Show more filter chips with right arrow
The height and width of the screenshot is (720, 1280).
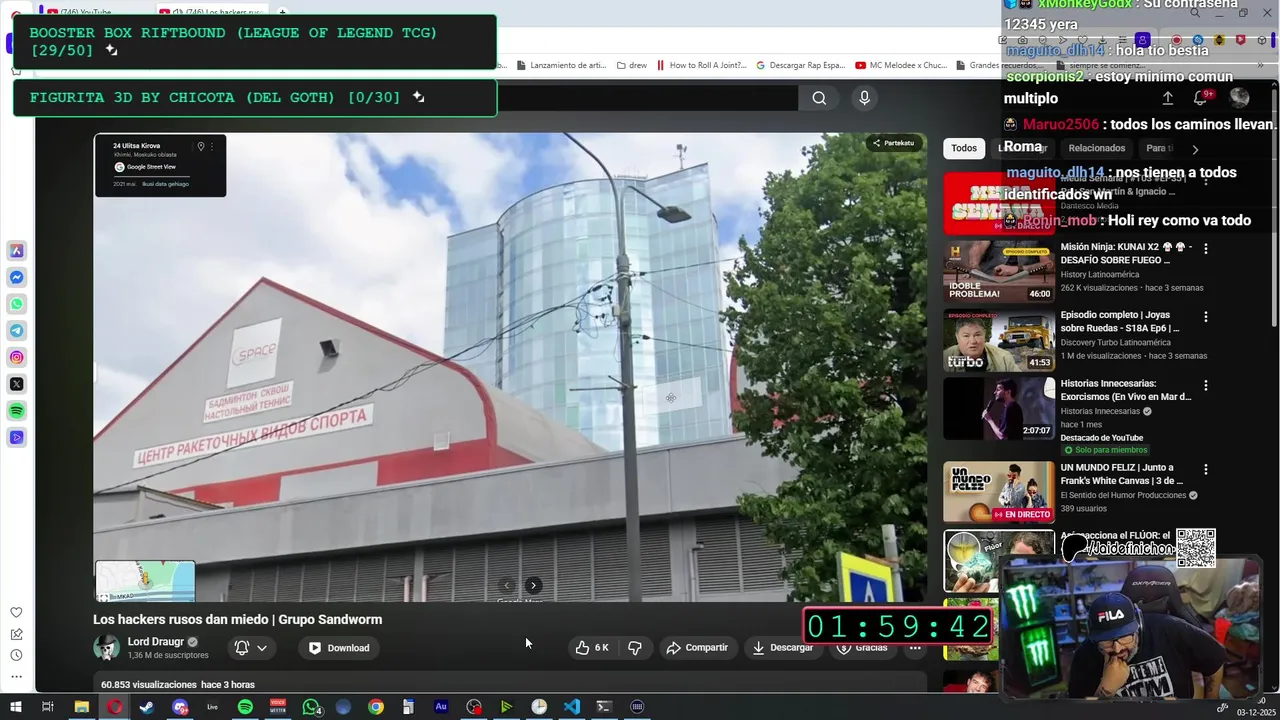[1195, 149]
